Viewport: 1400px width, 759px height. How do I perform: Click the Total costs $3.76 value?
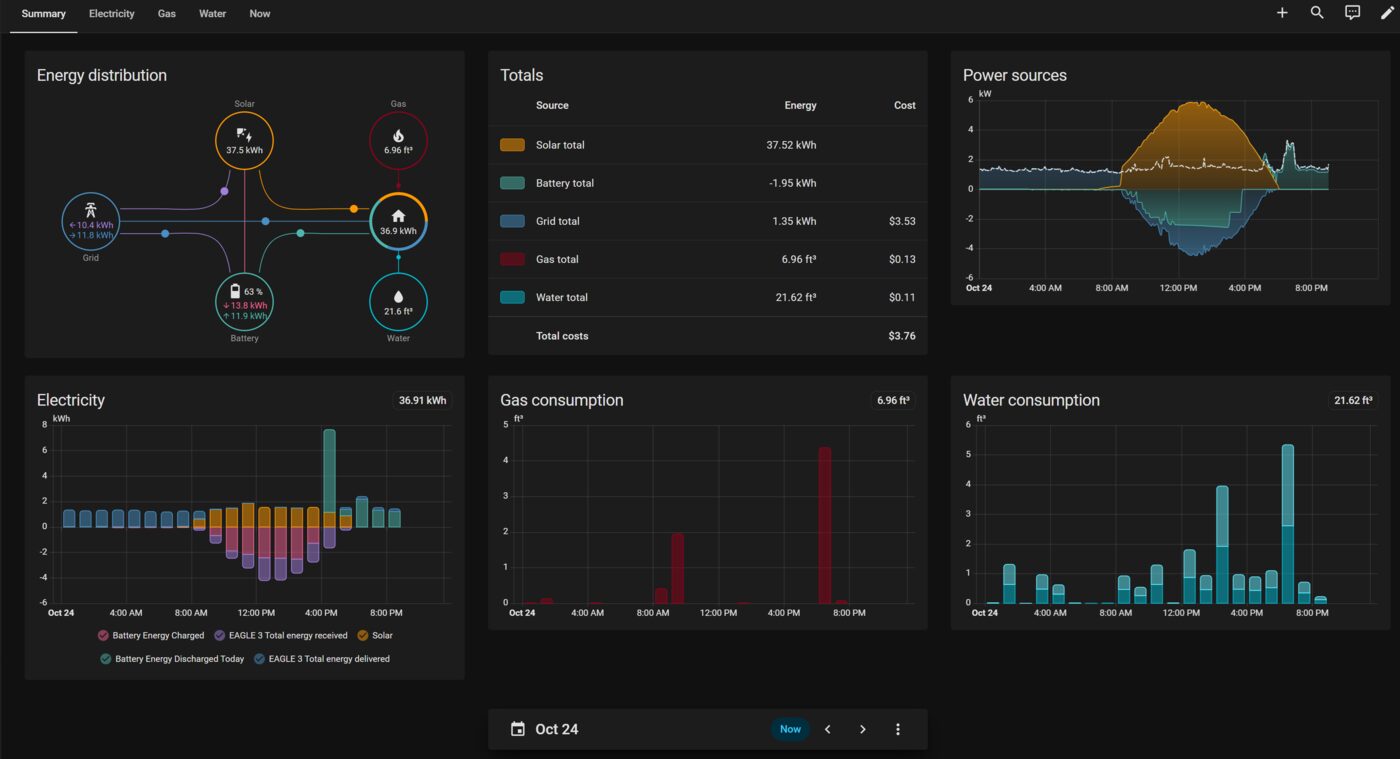coord(902,336)
